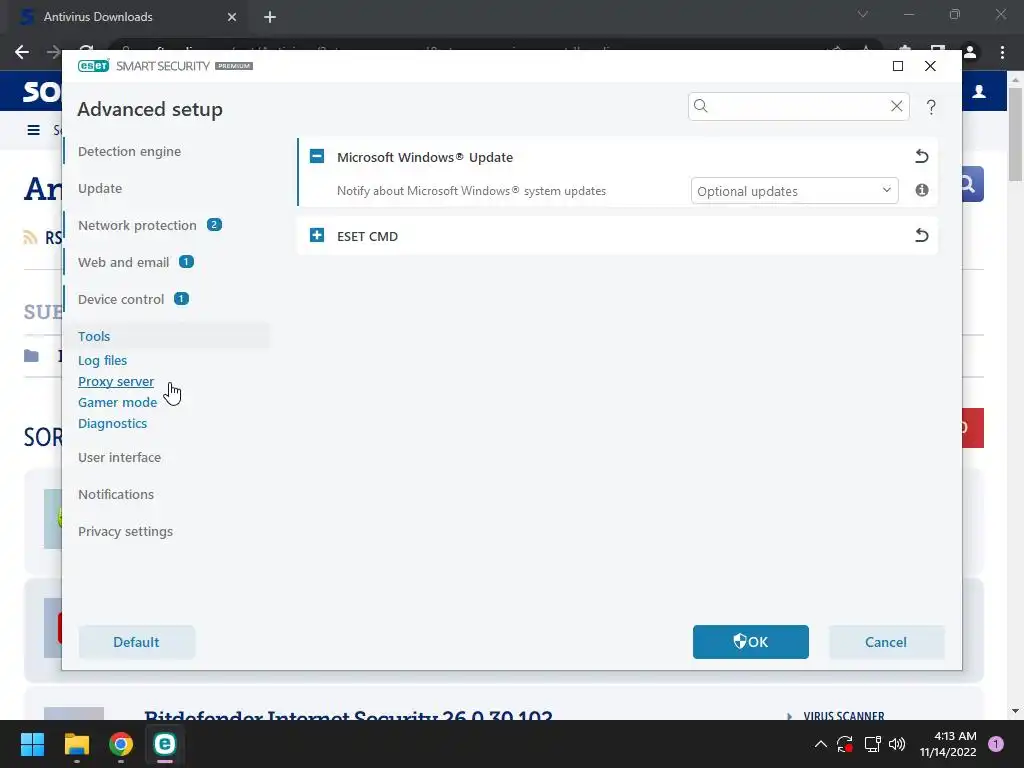Click the Web and email badge showing 1
This screenshot has width=1024, height=768.
(186, 262)
